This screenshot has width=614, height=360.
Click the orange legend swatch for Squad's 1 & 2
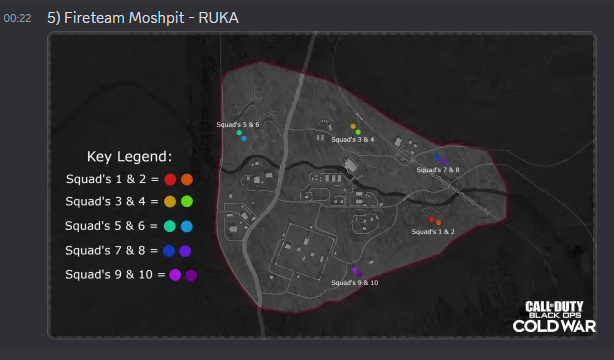coord(187,179)
